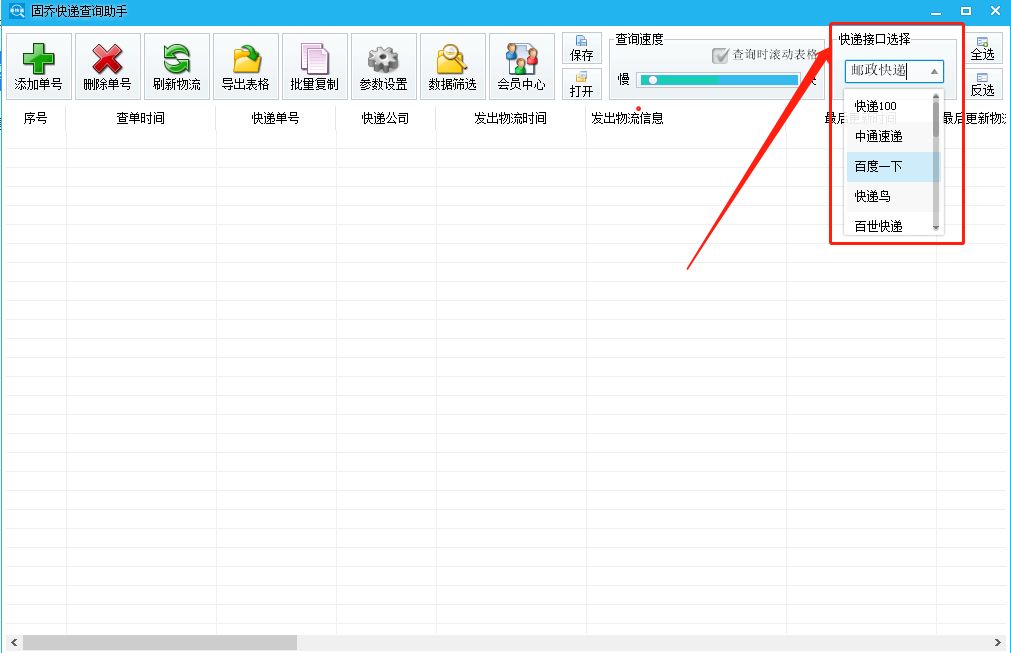Viewport: 1011px width, 653px height.
Task: Click the 删除单号 red X icon
Action: coord(107,59)
